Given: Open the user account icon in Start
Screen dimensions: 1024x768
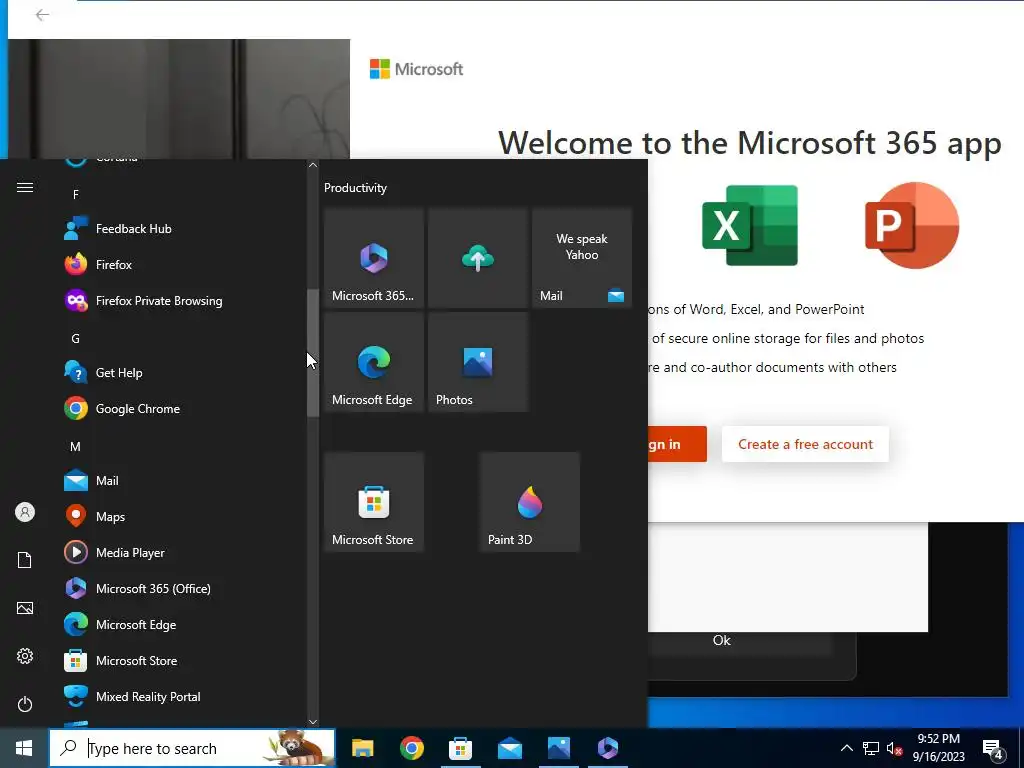Looking at the screenshot, I should tap(25, 513).
